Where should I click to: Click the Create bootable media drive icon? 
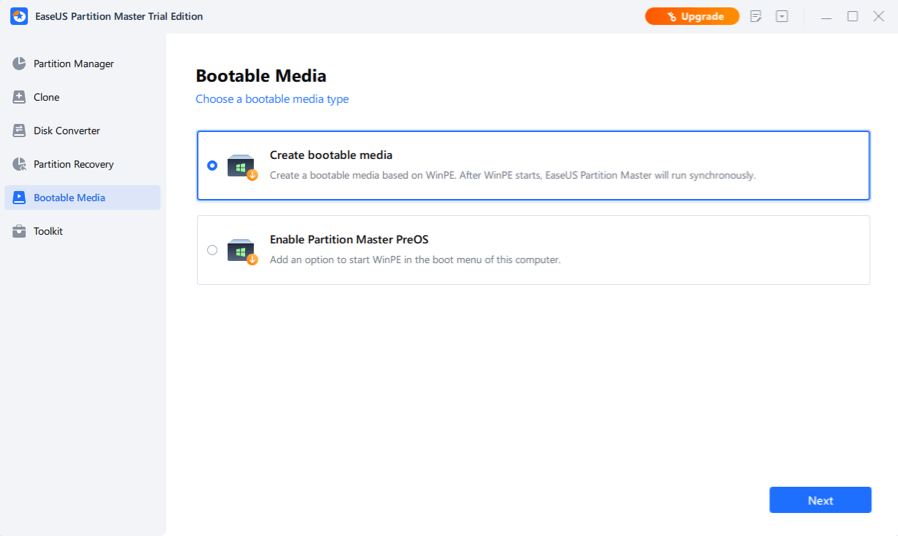241,166
